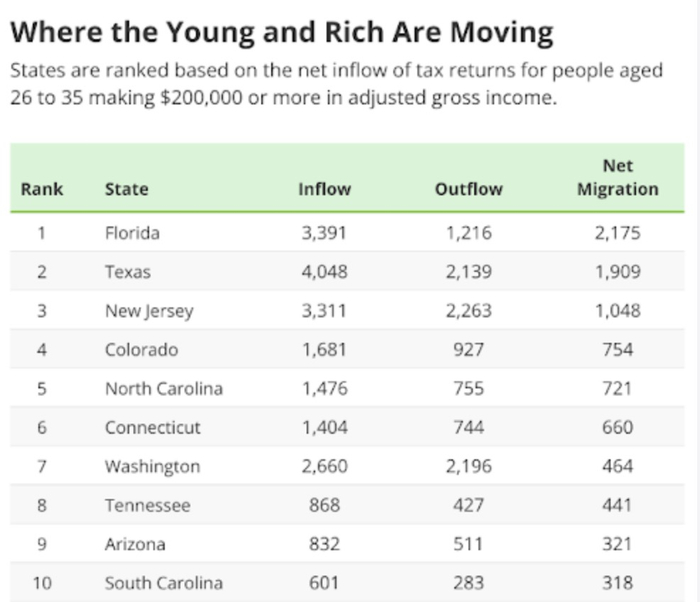Click Washington's outflow value 2,196
This screenshot has width=700, height=602.
(x=468, y=466)
